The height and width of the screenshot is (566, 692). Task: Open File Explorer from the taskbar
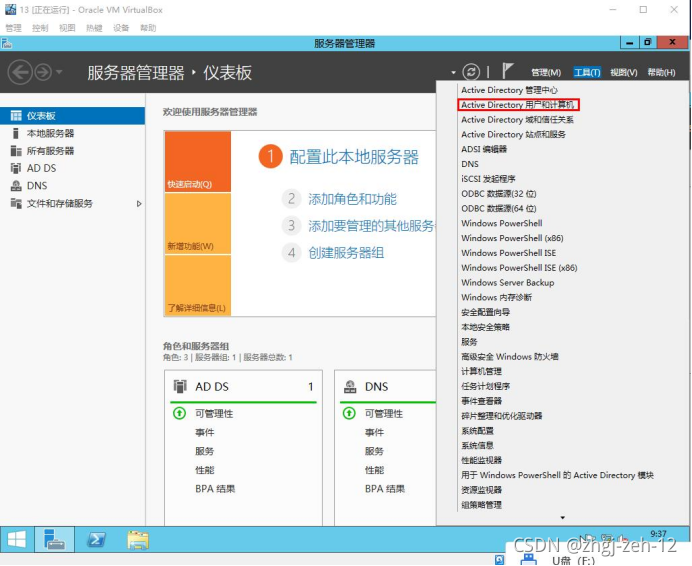click(138, 539)
